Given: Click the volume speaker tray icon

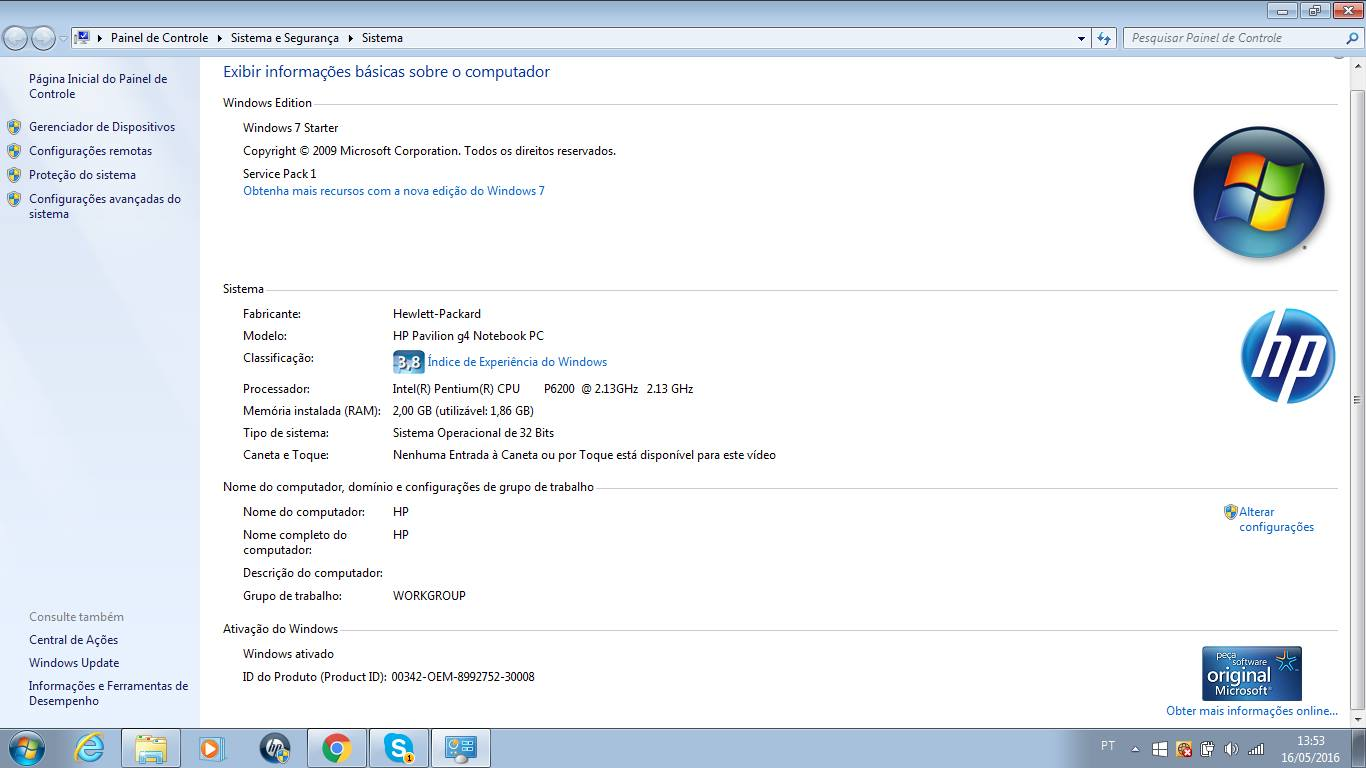Looking at the screenshot, I should pyautogui.click(x=1231, y=748).
